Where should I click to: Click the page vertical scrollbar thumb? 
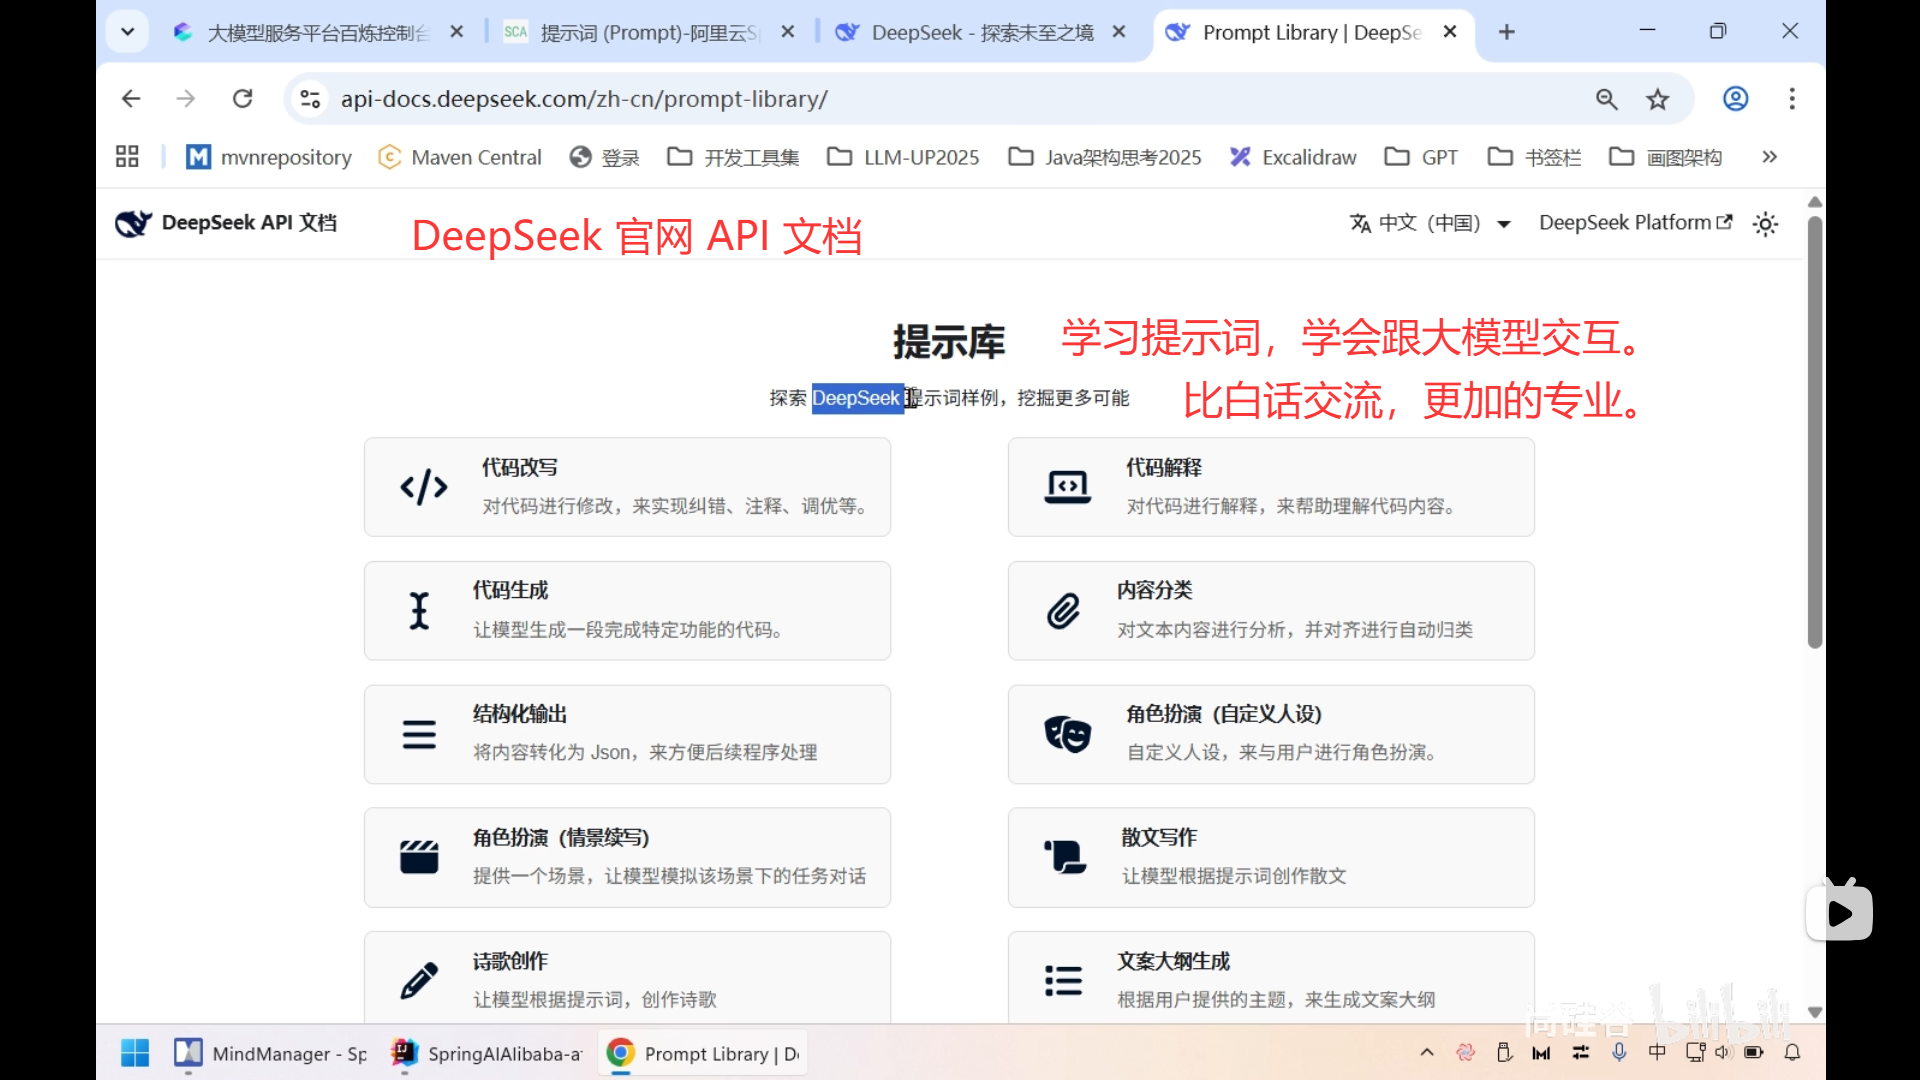pyautogui.click(x=1815, y=432)
